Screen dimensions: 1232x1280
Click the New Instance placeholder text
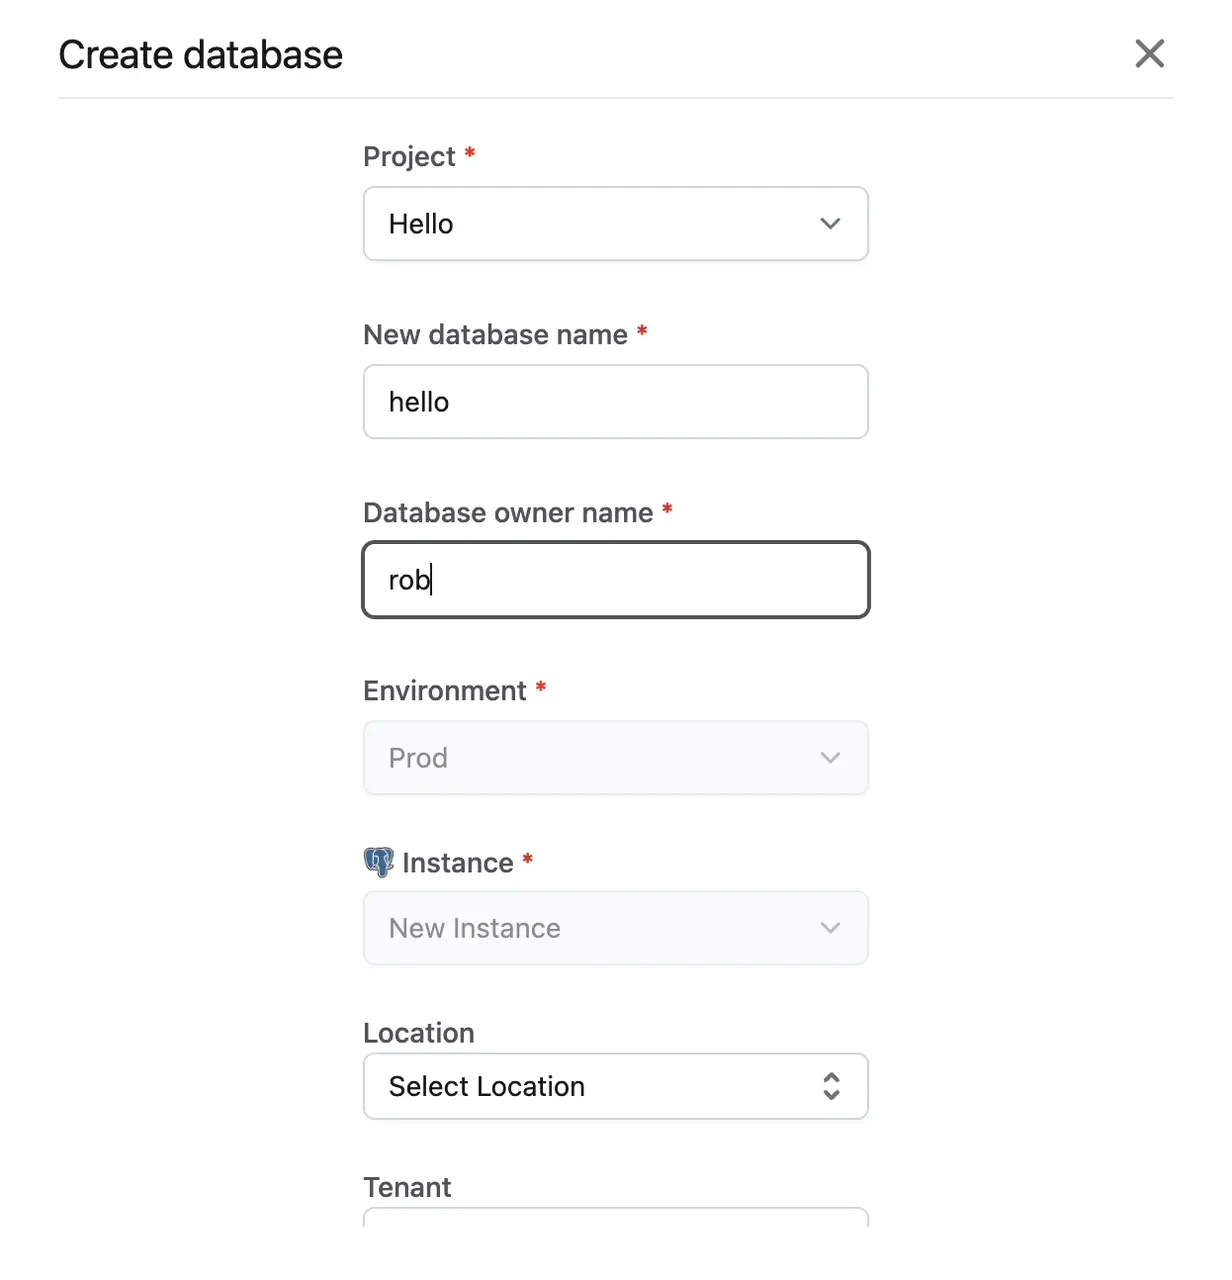click(x=475, y=928)
